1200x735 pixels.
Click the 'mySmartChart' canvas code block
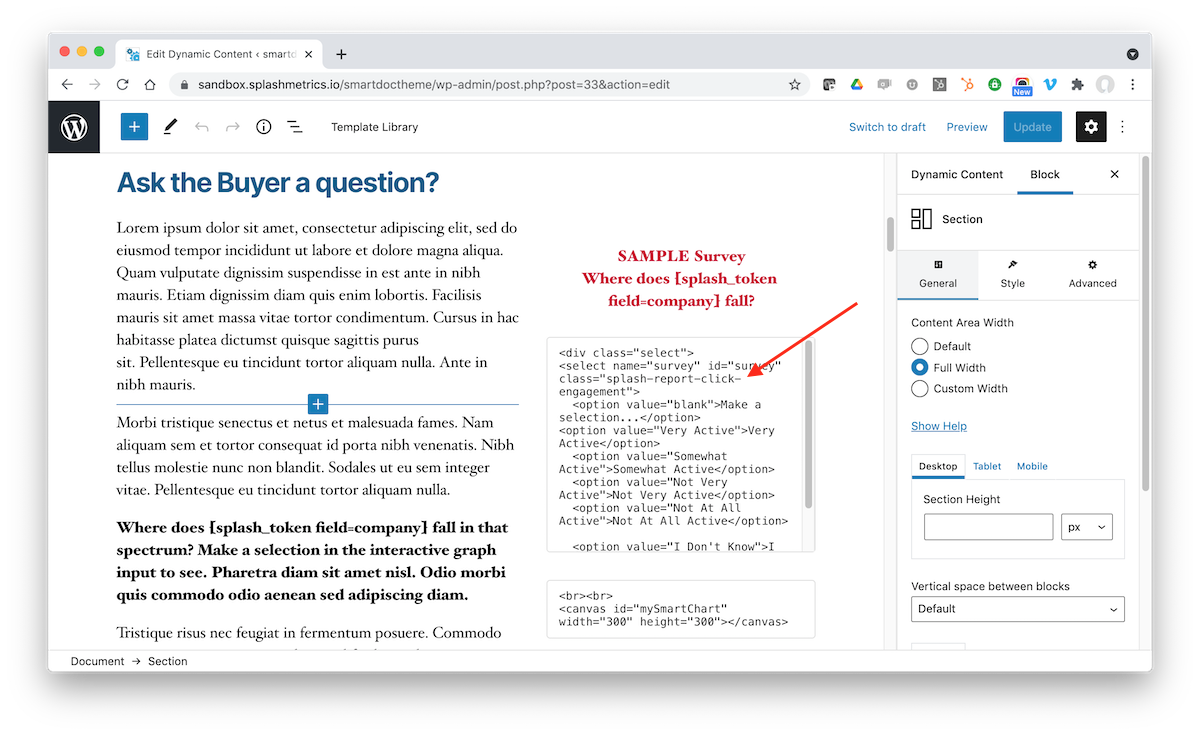coord(681,609)
